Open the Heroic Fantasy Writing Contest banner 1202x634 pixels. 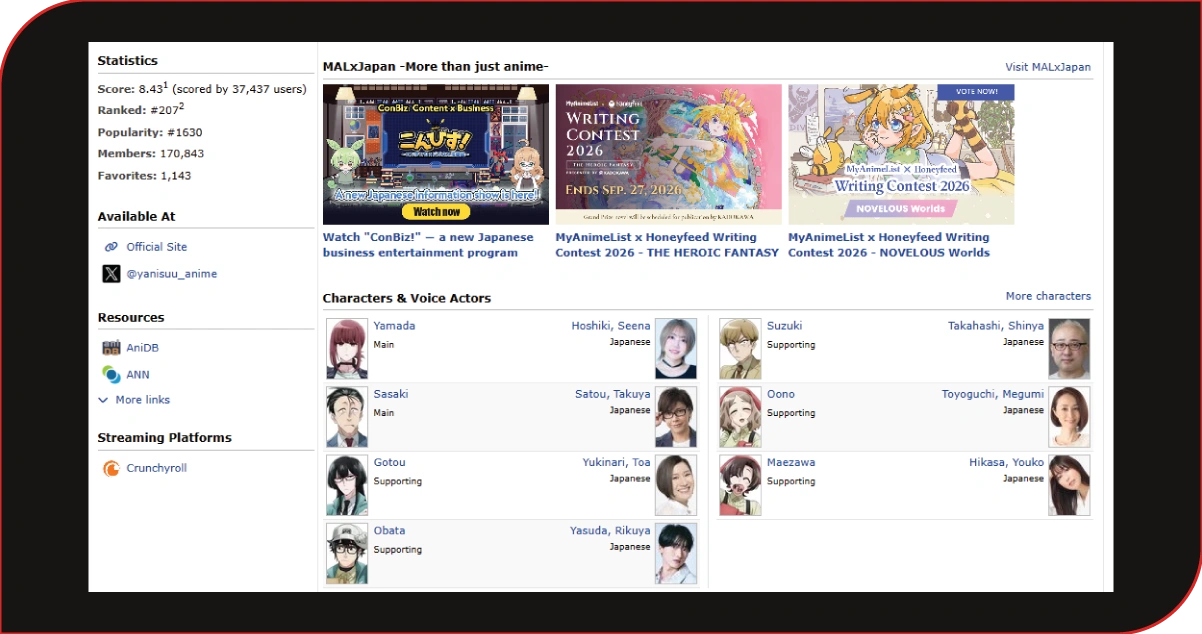[x=669, y=154]
